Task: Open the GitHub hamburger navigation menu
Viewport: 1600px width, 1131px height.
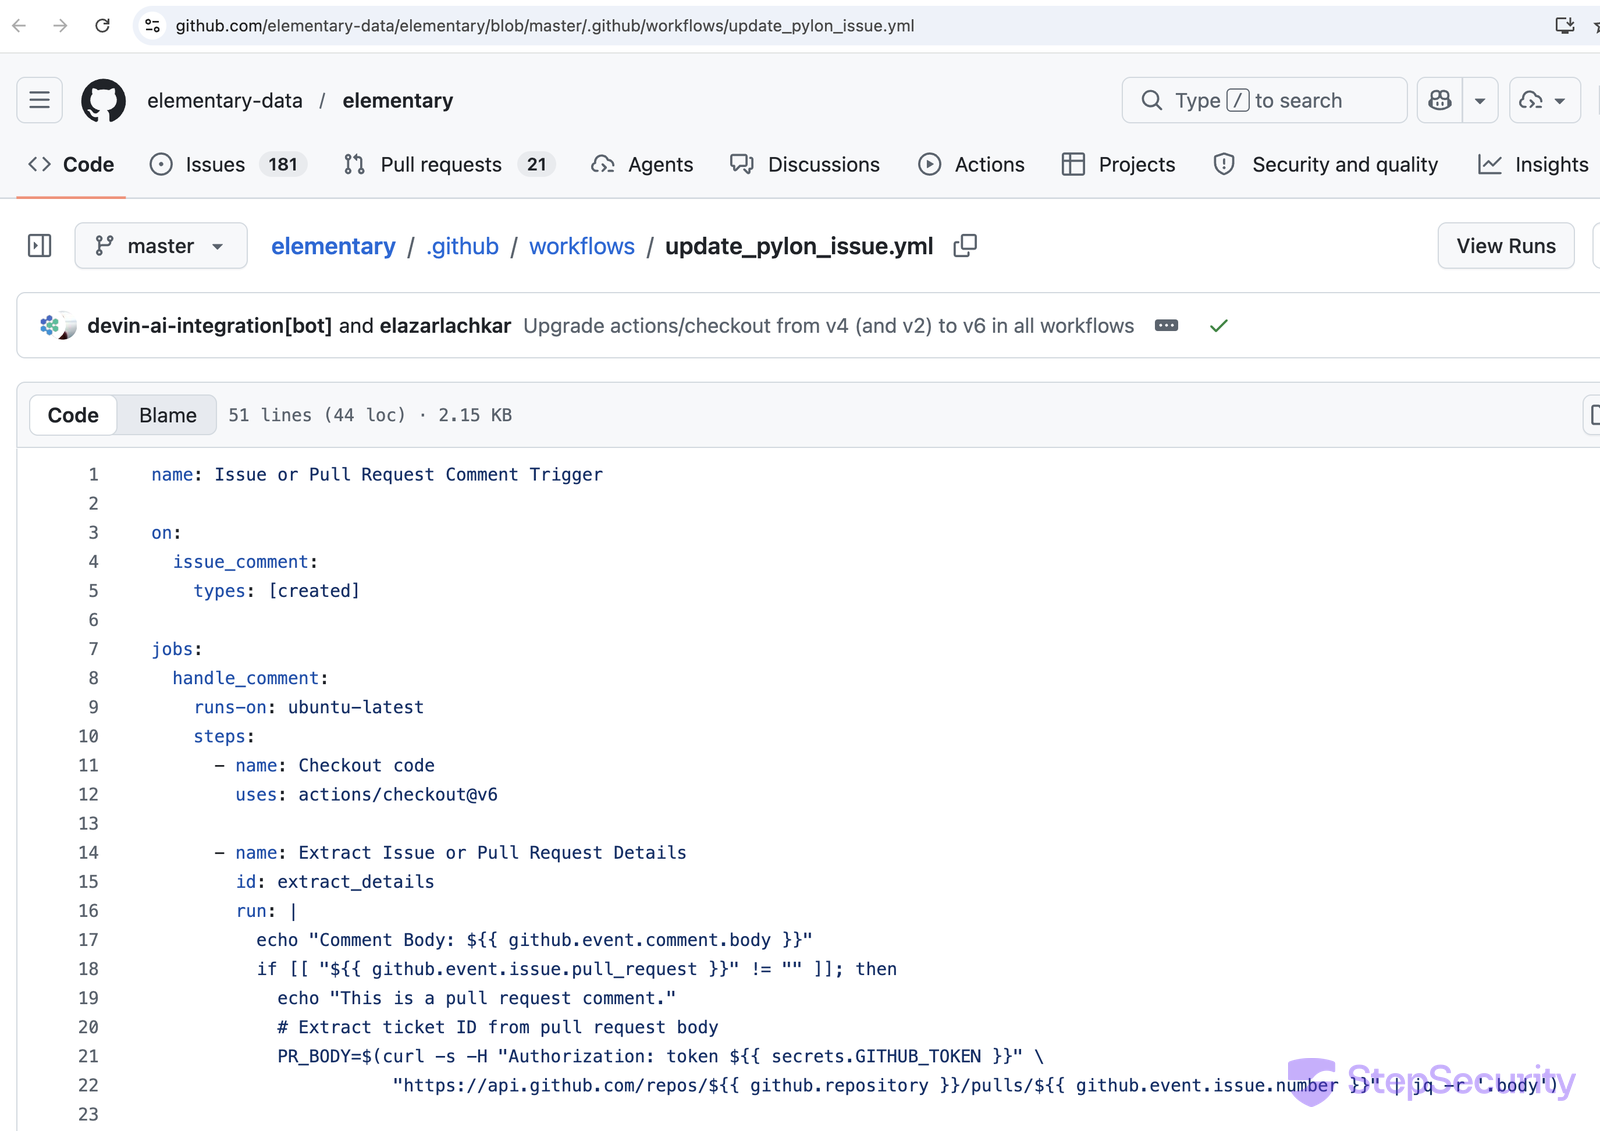Action: pos(40,100)
